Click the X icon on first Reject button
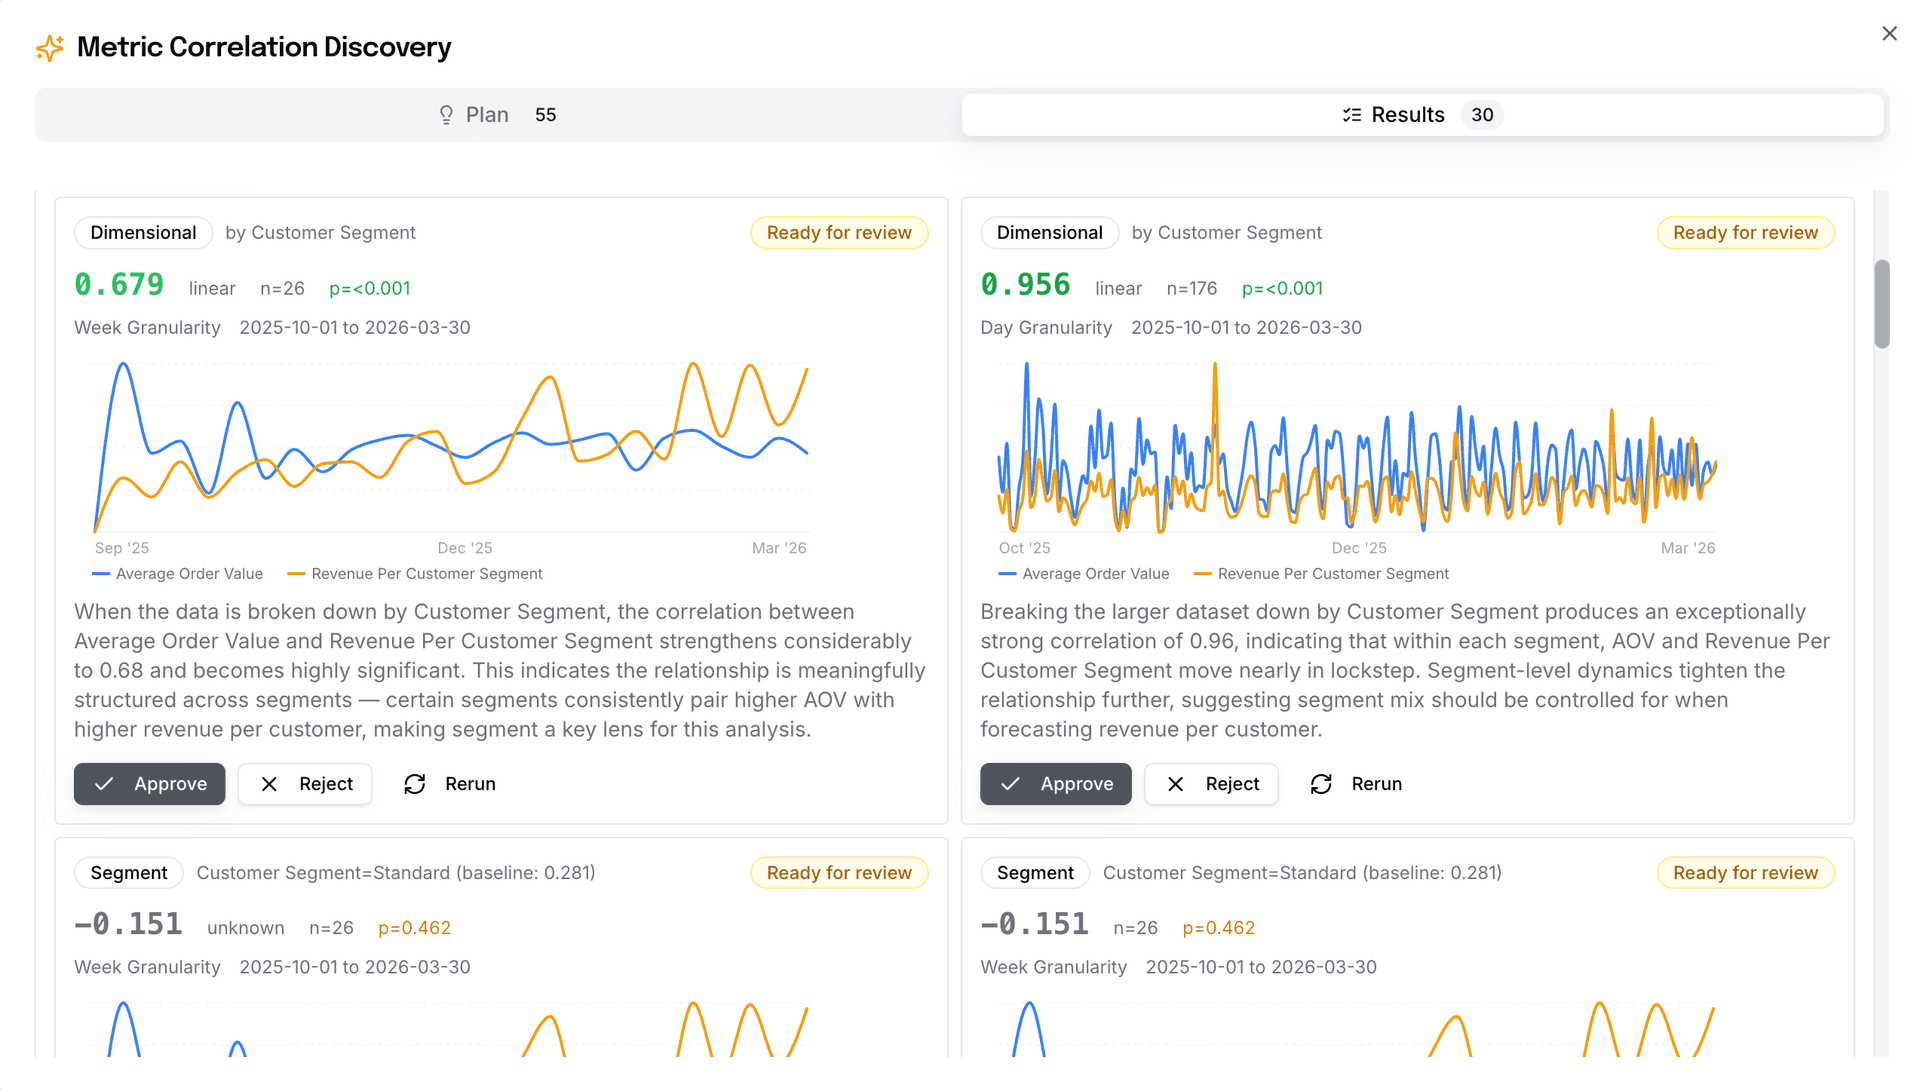Screen dimensions: 1920x1090 [x=269, y=784]
